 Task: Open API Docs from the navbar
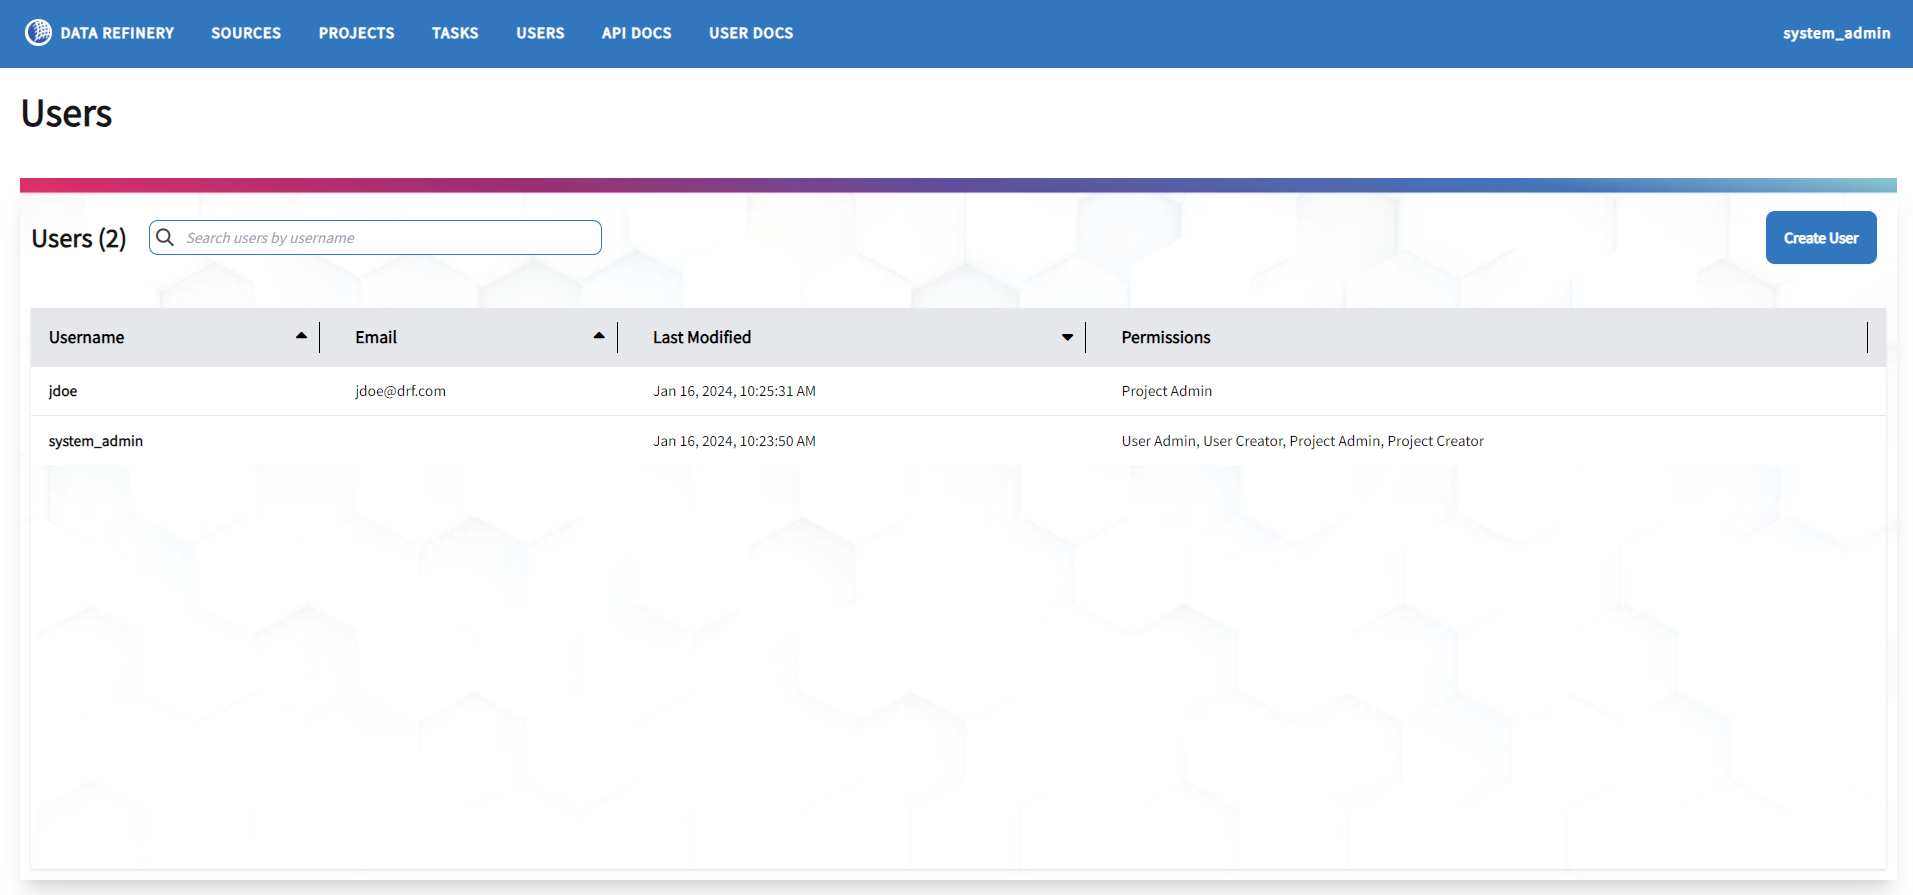(636, 33)
